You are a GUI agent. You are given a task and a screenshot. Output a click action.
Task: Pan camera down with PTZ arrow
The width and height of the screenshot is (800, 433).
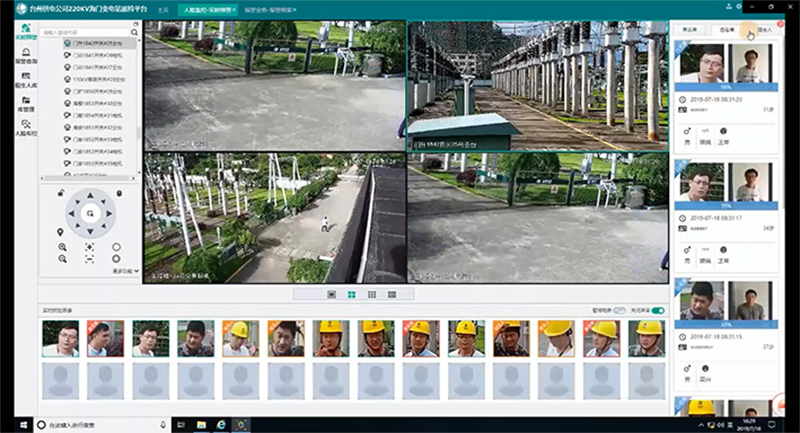click(x=90, y=232)
